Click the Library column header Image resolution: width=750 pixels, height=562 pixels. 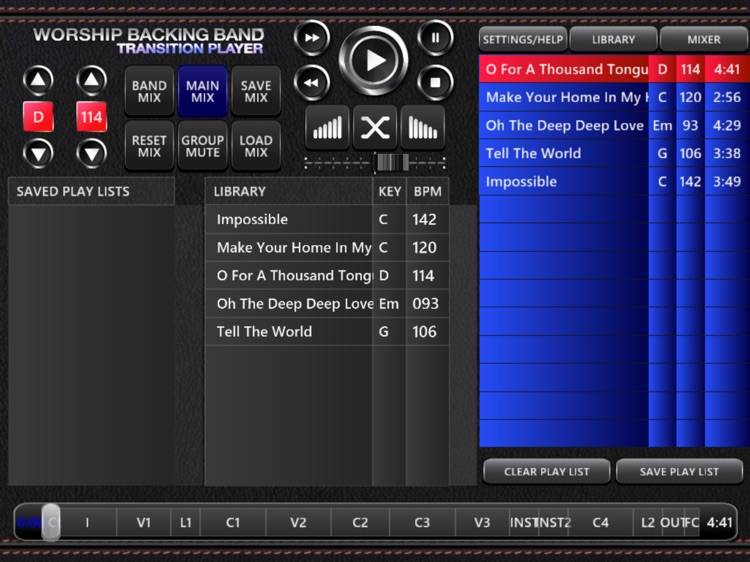(288, 191)
